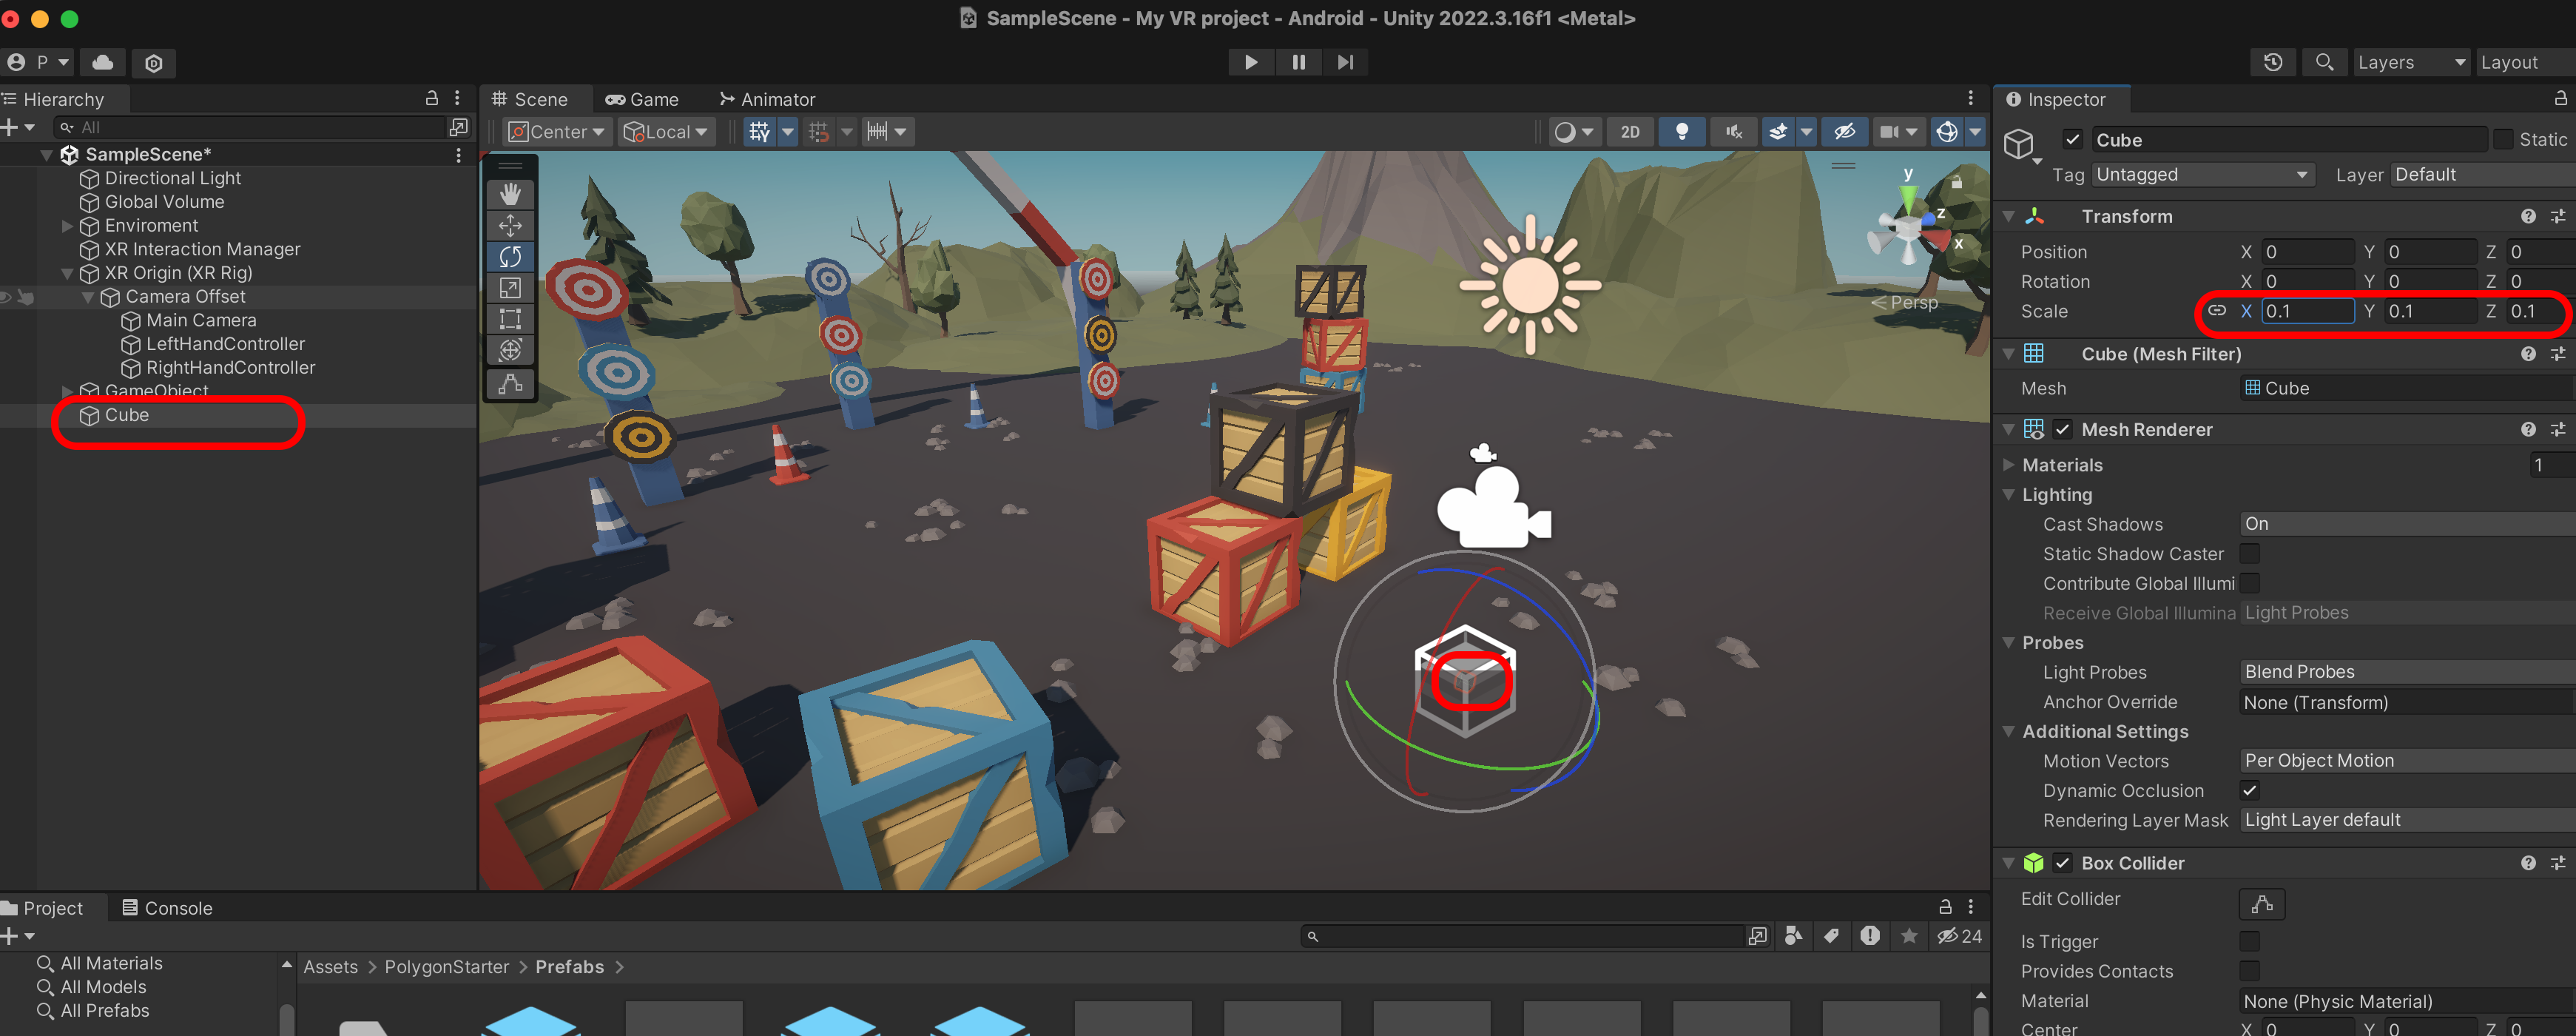Expand the Materials section
The image size is (2576, 1036).
click(x=2008, y=465)
